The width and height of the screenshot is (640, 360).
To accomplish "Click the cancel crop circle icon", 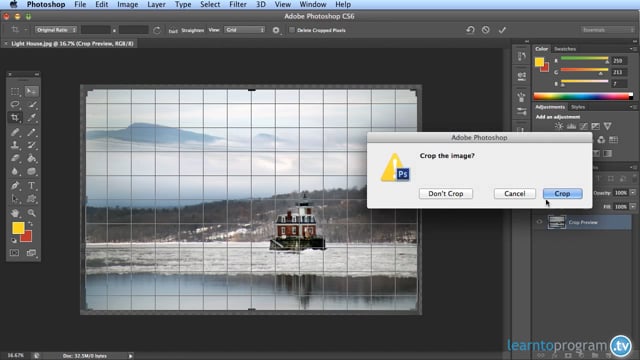I will tap(485, 30).
